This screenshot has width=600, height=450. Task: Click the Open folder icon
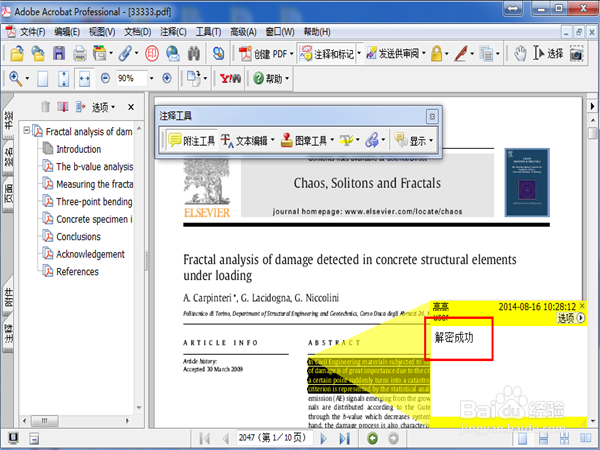(x=17, y=54)
